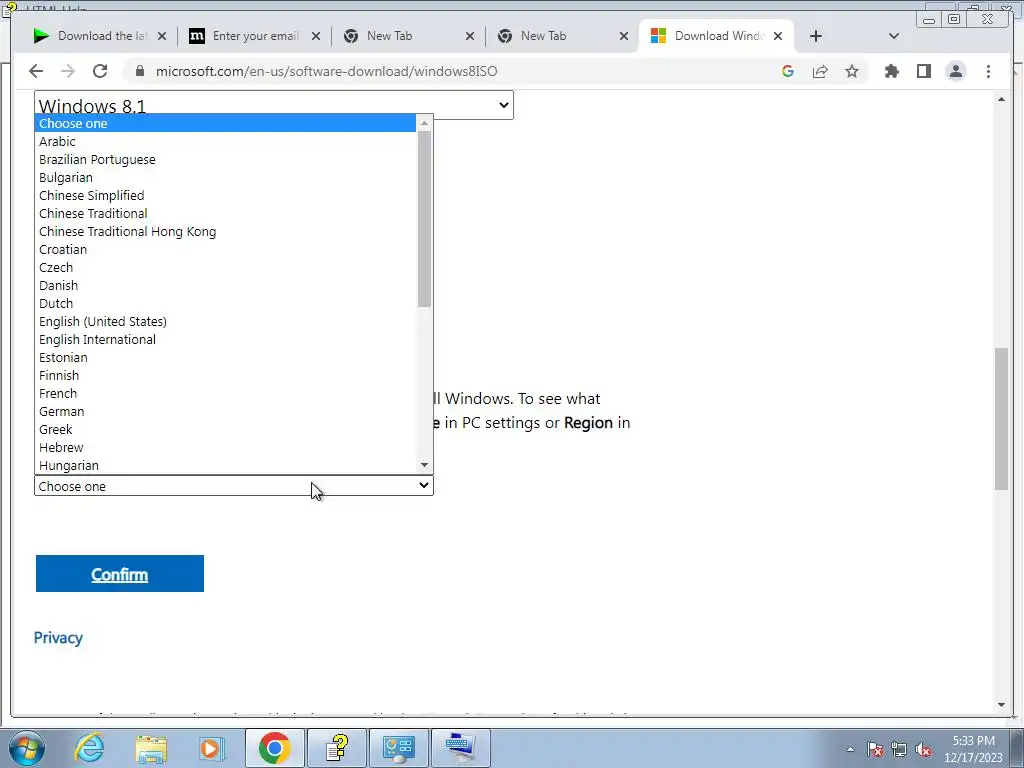Click language list scroll-down arrow
The image size is (1024, 768).
pyautogui.click(x=424, y=466)
